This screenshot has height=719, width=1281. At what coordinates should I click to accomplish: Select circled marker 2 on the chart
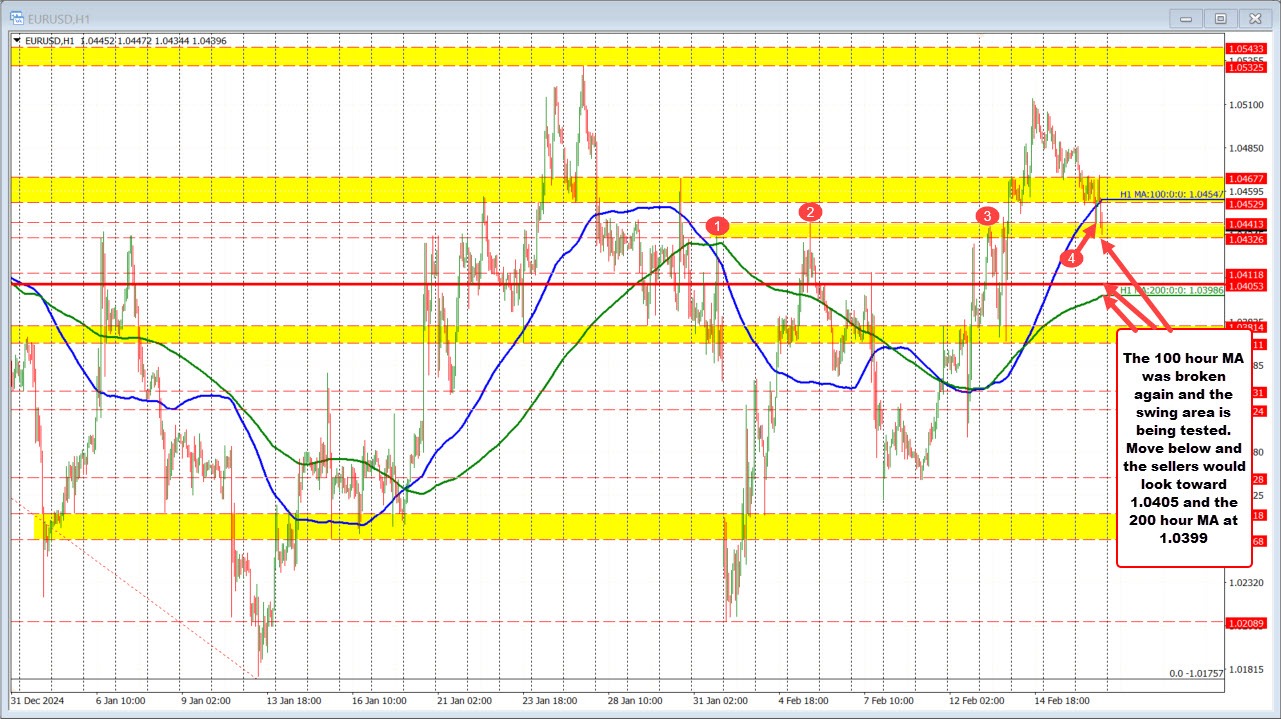[810, 211]
